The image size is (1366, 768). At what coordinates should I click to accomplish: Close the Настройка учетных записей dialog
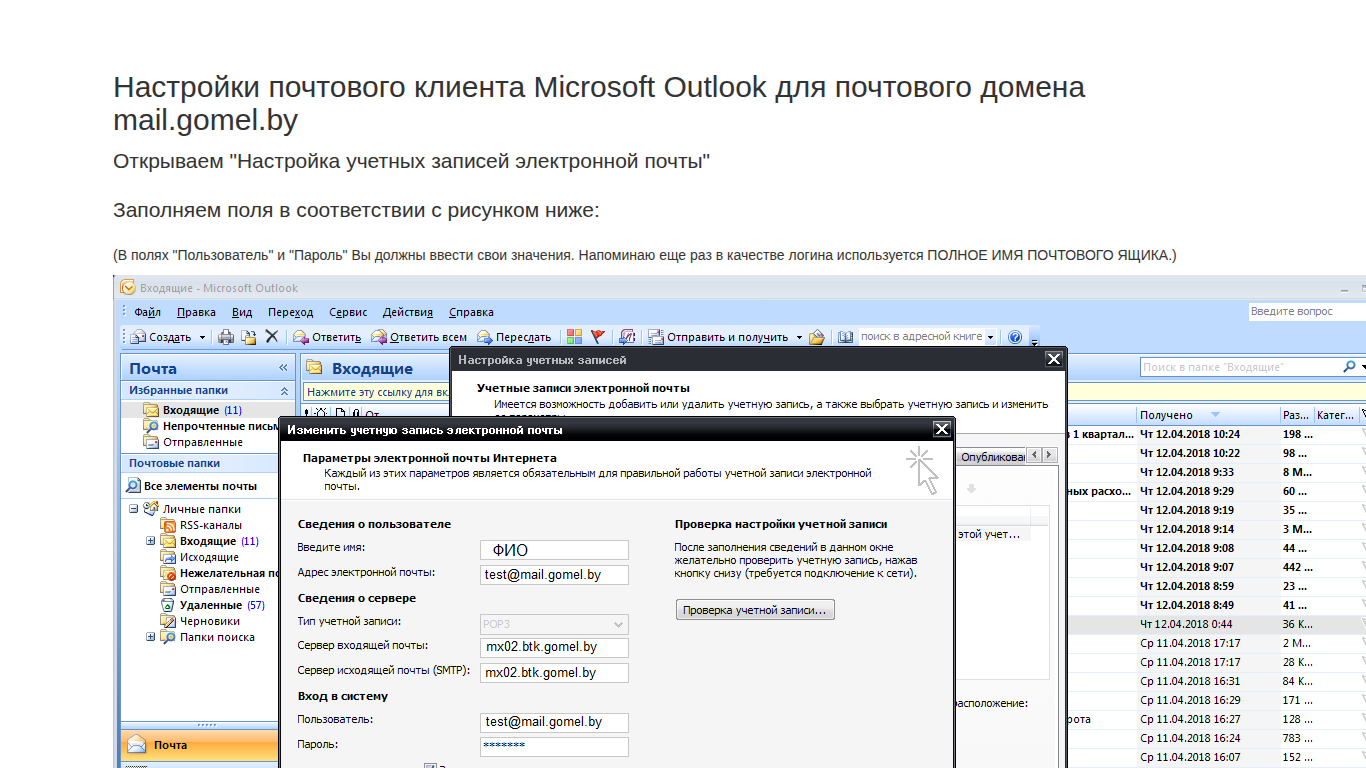tap(1053, 359)
